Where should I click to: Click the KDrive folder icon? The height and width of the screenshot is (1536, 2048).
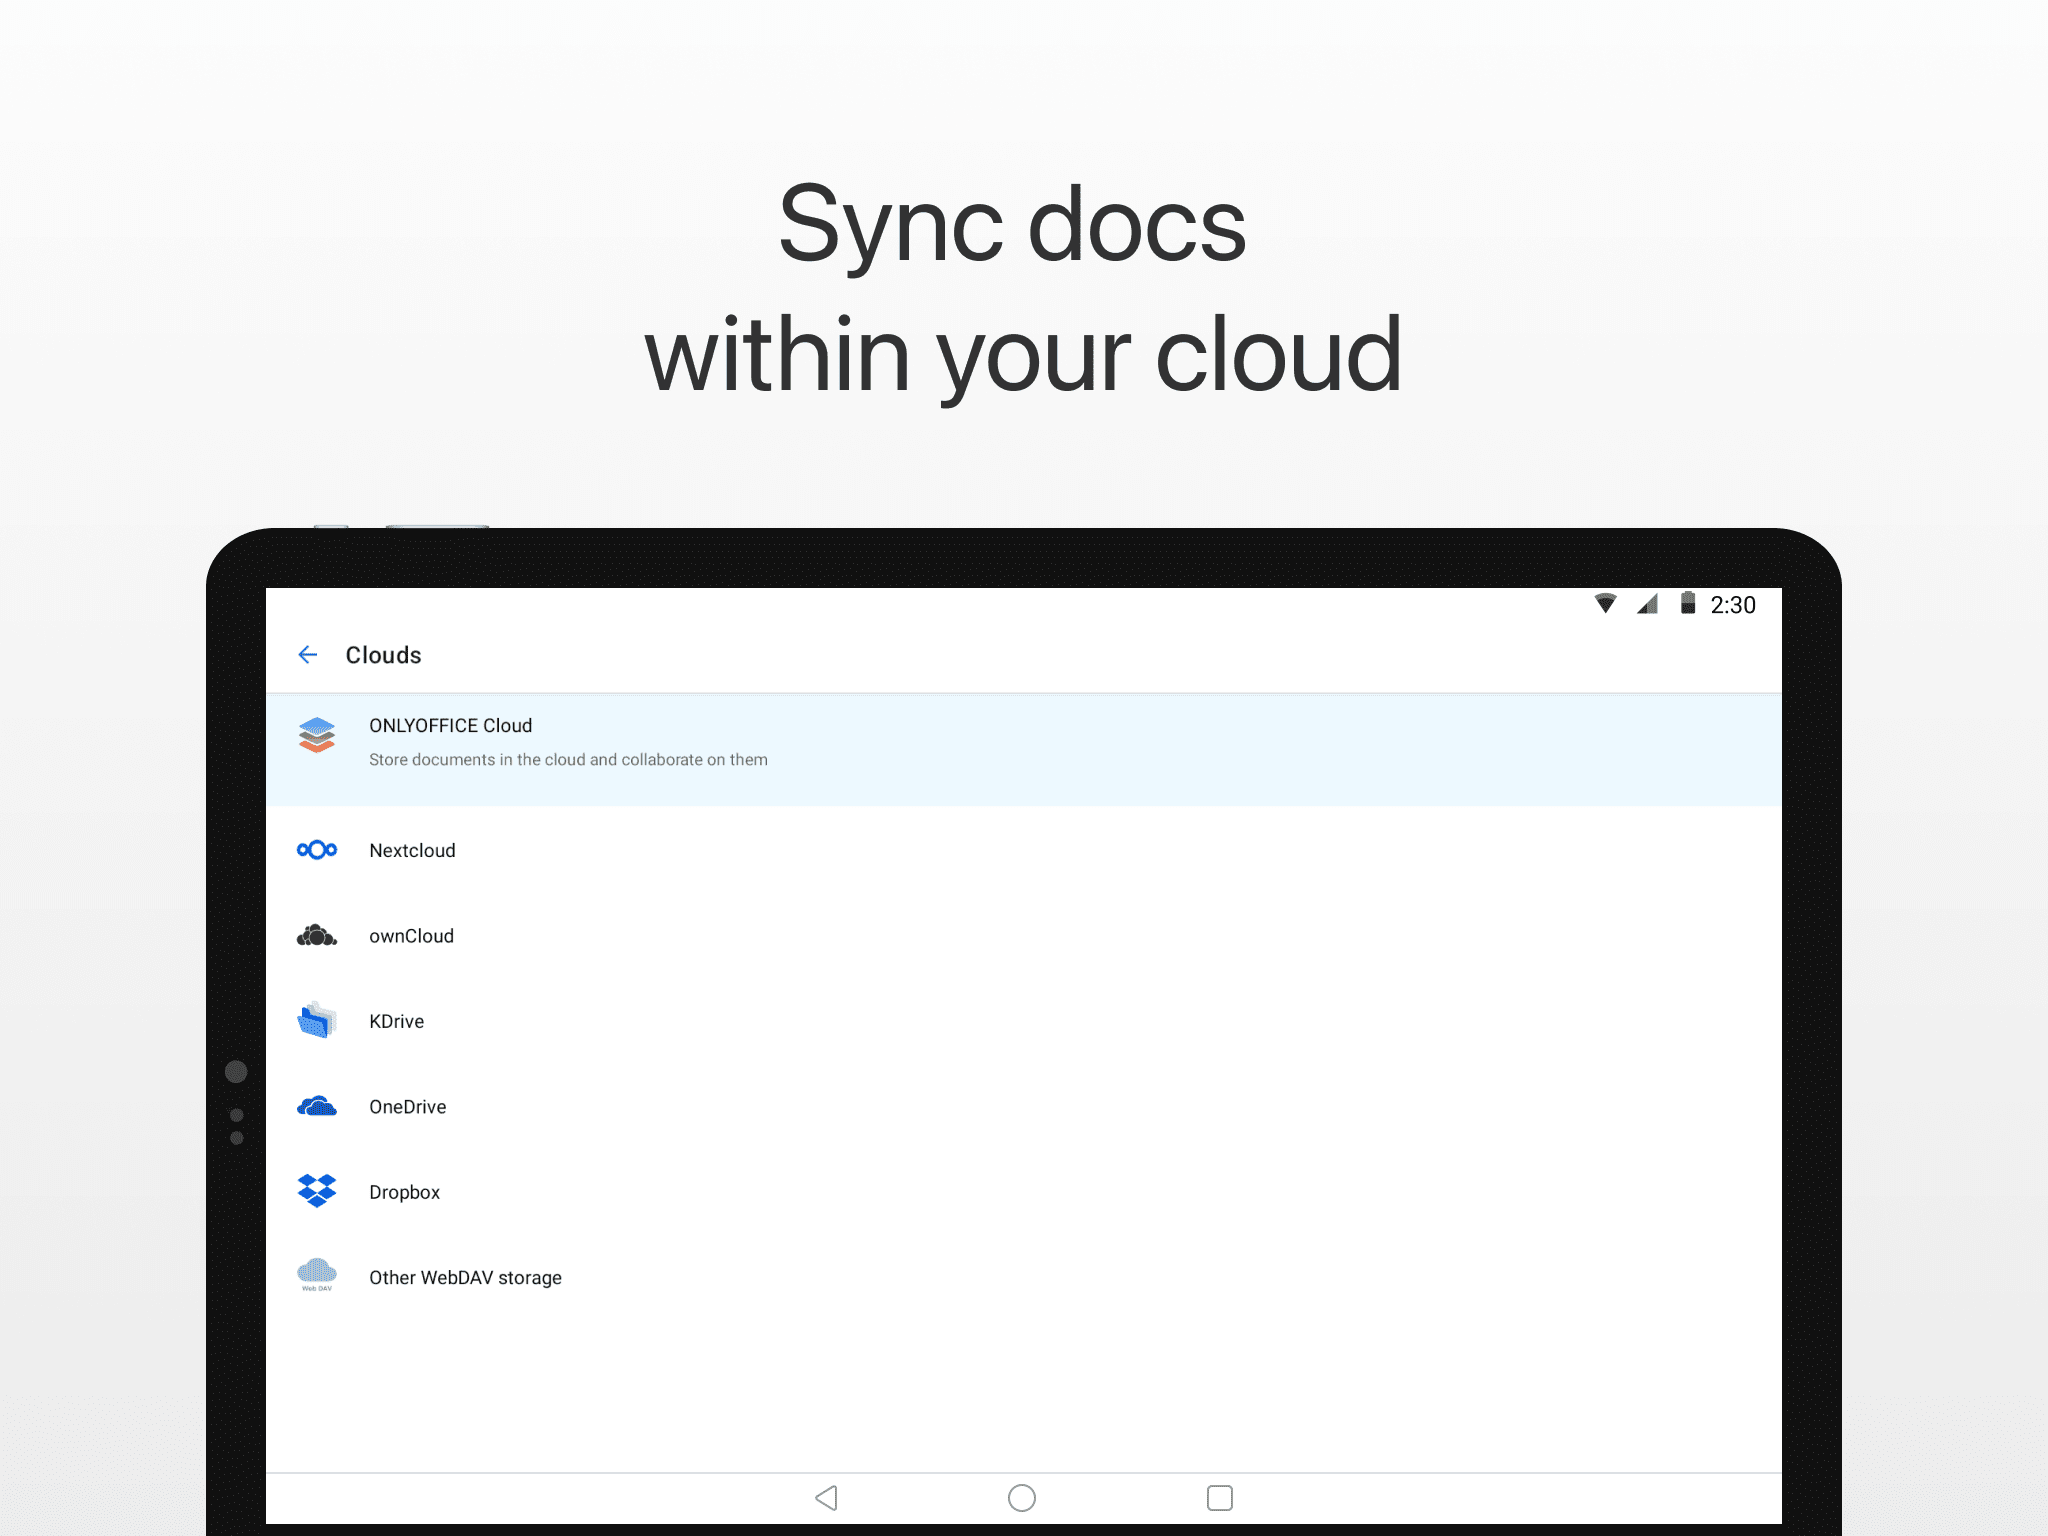click(x=317, y=1021)
